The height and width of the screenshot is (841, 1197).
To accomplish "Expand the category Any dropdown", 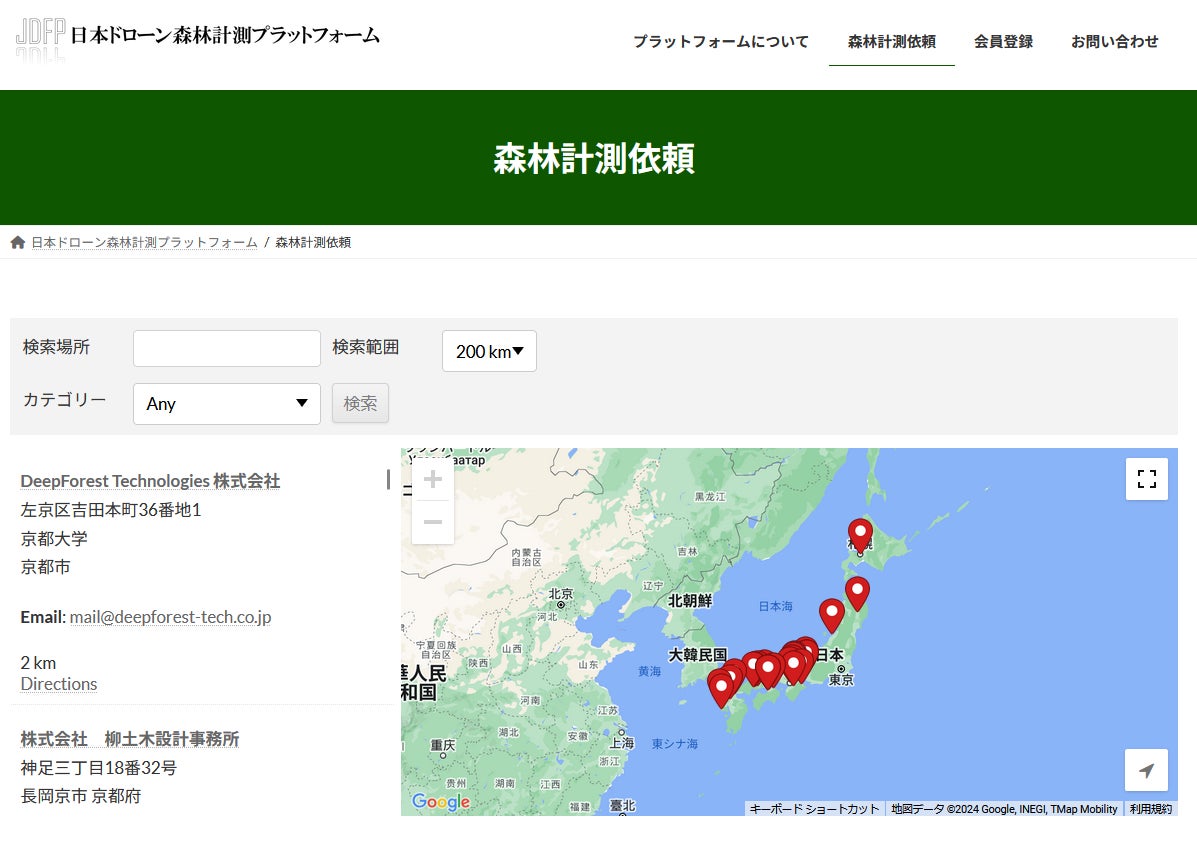I will coord(227,404).
